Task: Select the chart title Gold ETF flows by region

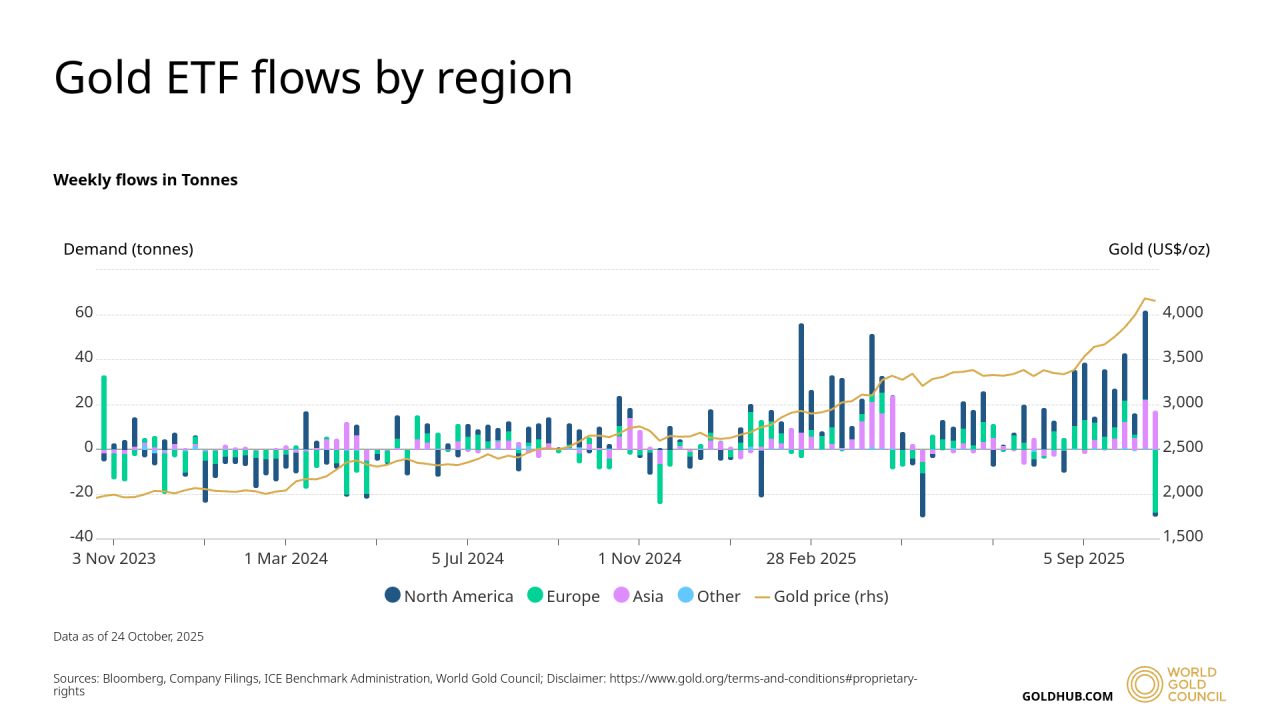Action: click(314, 77)
